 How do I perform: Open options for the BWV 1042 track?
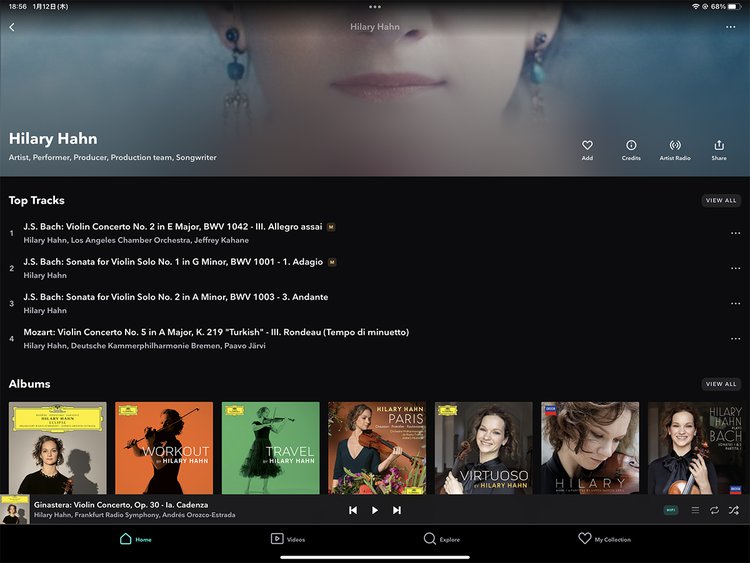pos(735,233)
